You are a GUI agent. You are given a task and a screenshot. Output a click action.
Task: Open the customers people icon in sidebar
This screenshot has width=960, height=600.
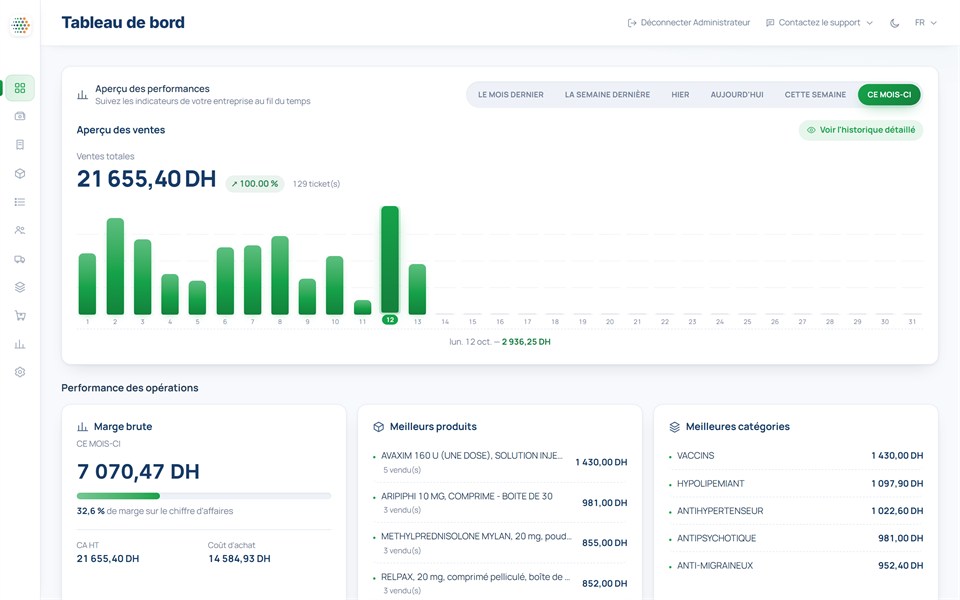20,230
